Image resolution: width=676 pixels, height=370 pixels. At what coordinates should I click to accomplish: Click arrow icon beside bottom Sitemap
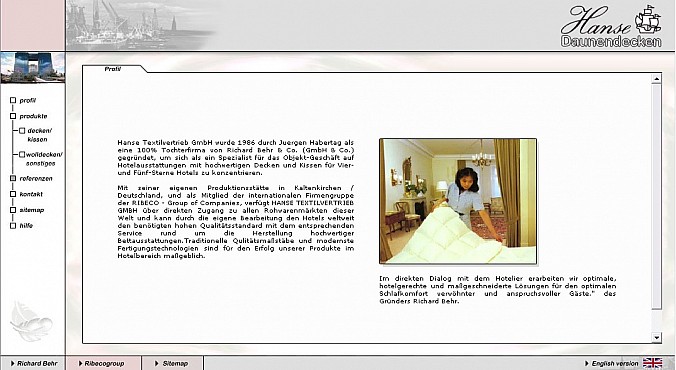pos(157,364)
